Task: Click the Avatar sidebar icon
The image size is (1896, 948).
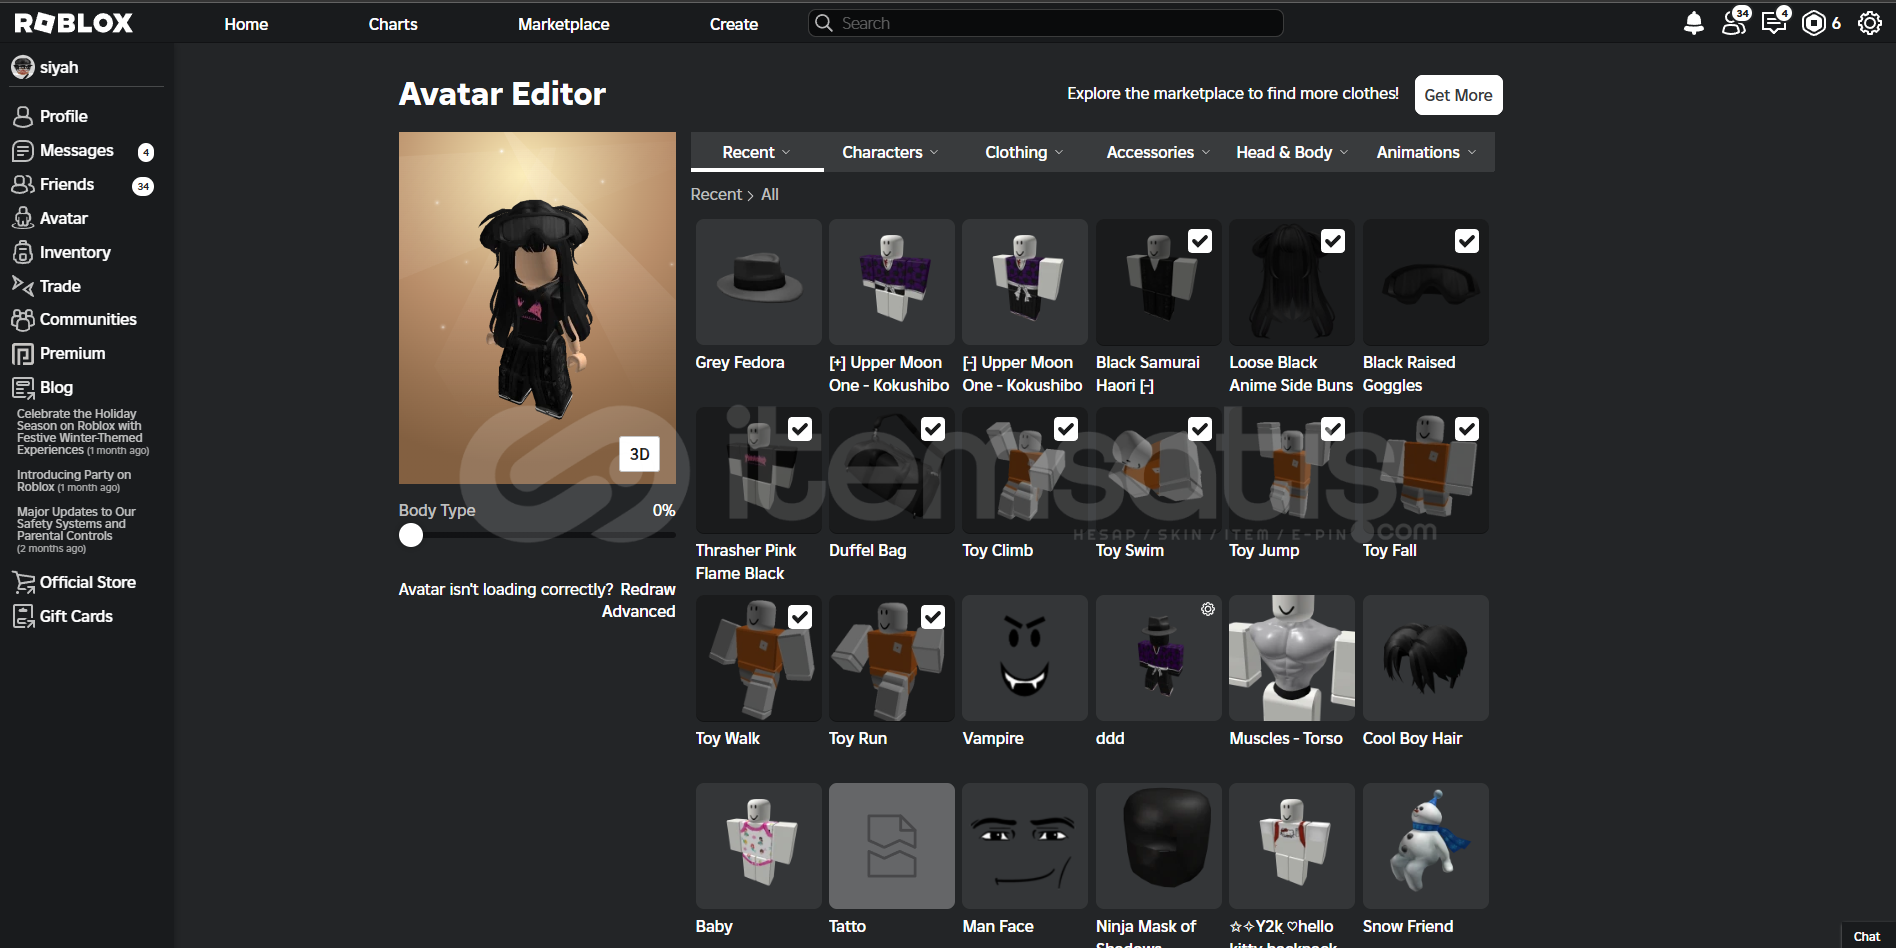Action: [x=23, y=218]
